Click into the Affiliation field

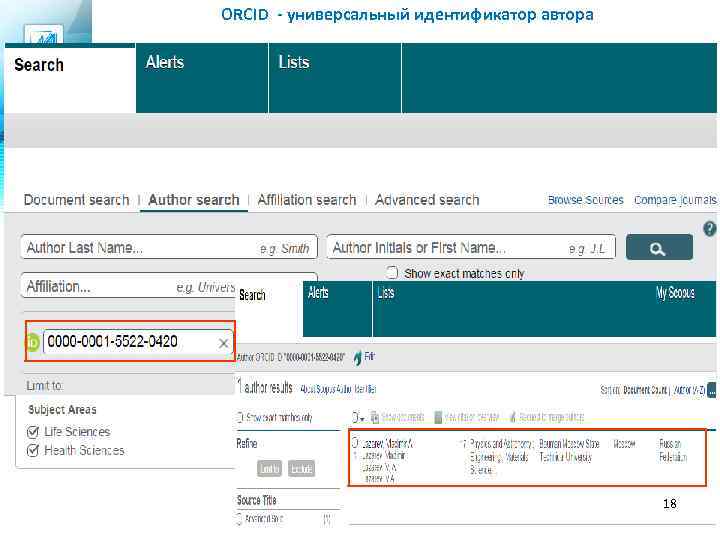pyautogui.click(x=129, y=287)
